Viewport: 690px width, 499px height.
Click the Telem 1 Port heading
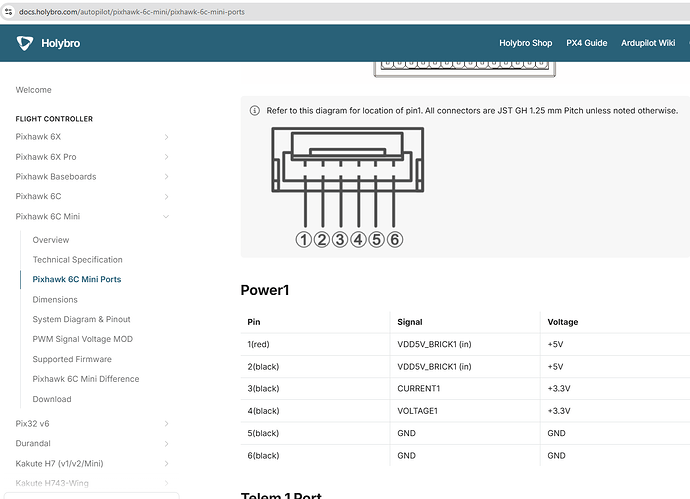(281, 495)
